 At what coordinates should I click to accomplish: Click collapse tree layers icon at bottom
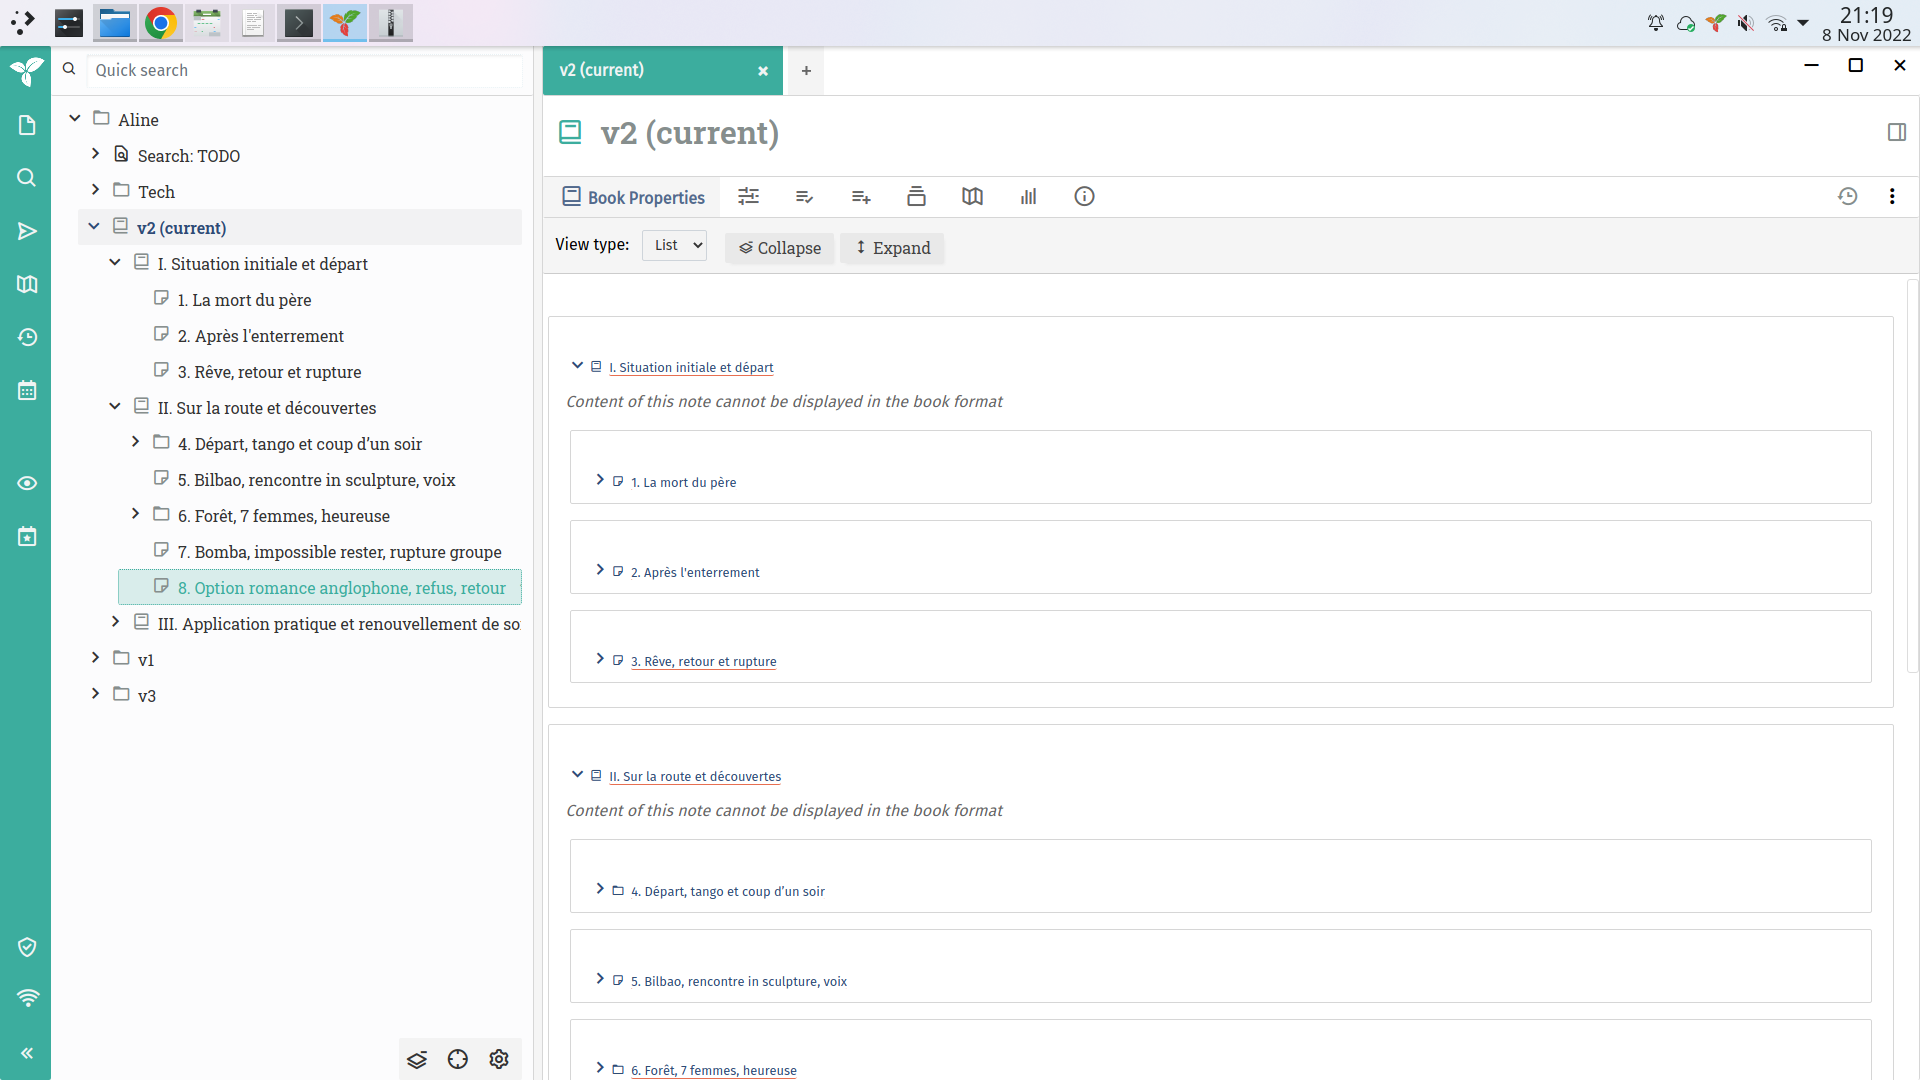[417, 1059]
